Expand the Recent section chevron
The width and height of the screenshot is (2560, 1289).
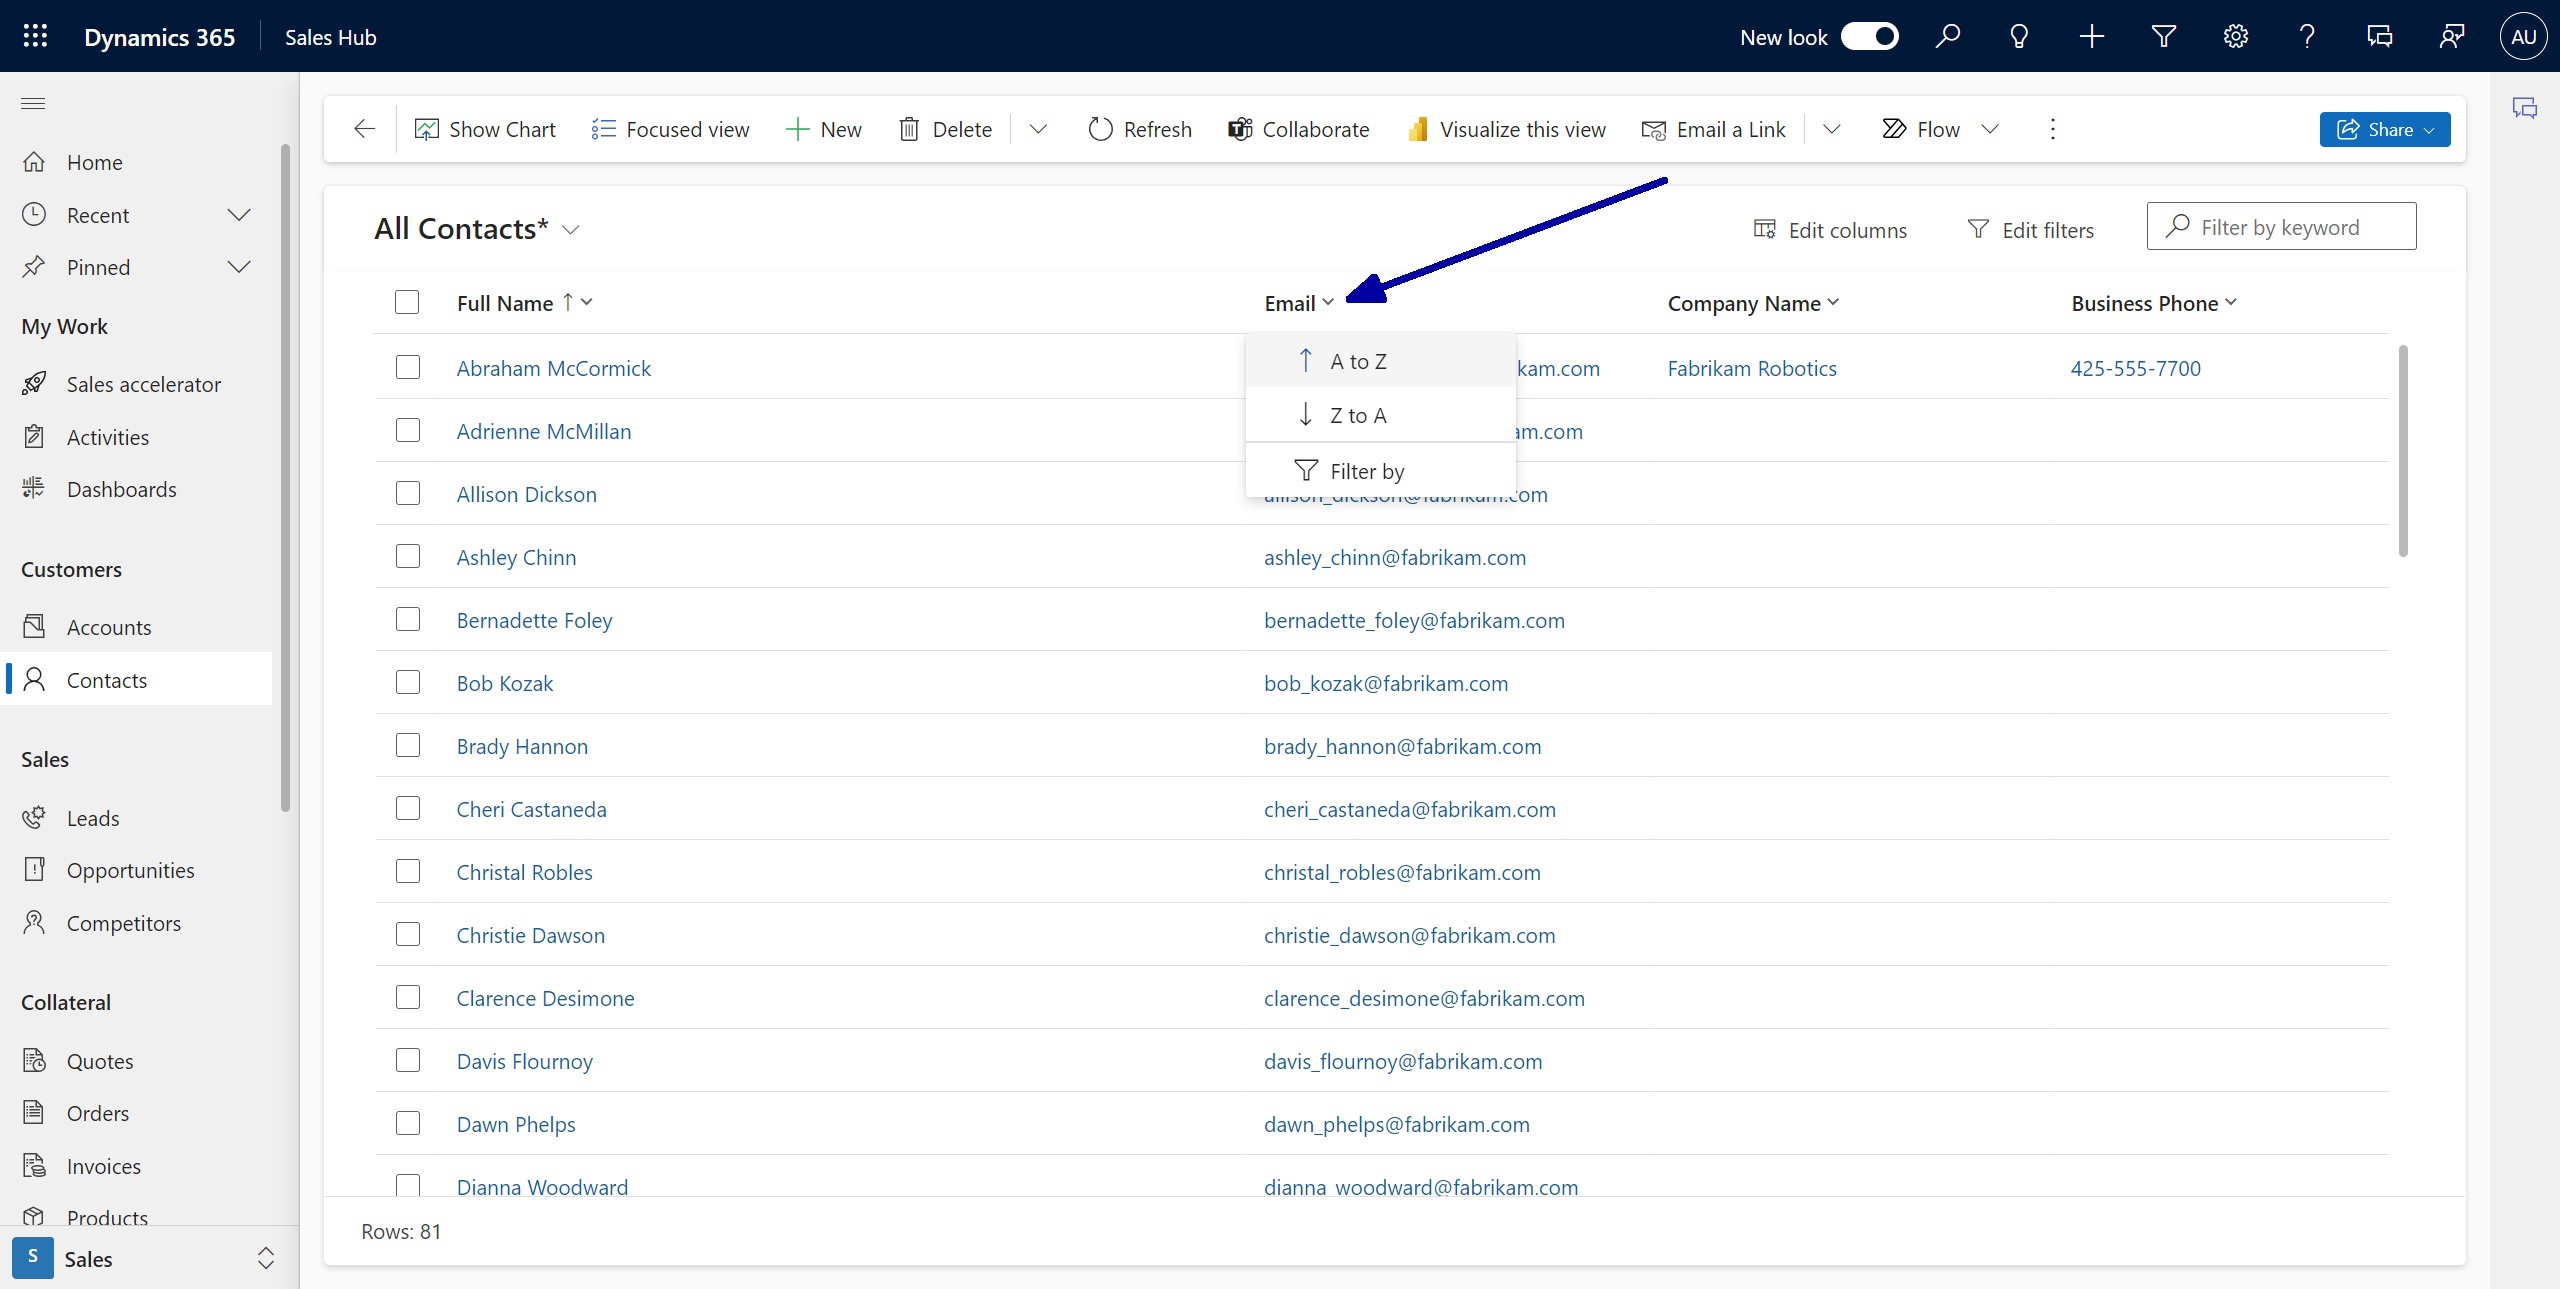[239, 215]
